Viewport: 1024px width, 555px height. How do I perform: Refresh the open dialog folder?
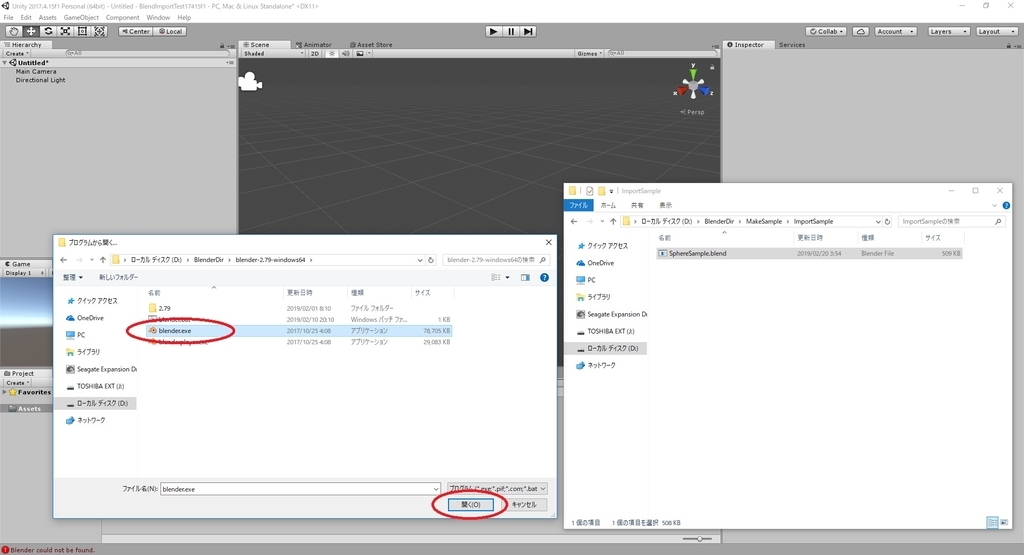point(431,260)
